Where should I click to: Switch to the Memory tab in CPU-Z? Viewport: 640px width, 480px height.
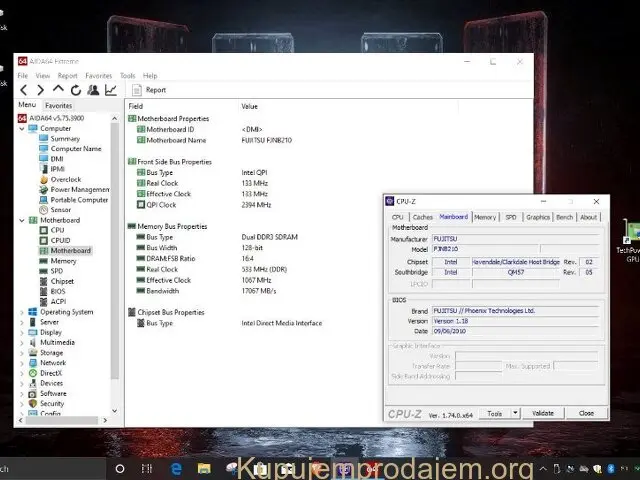pos(485,217)
